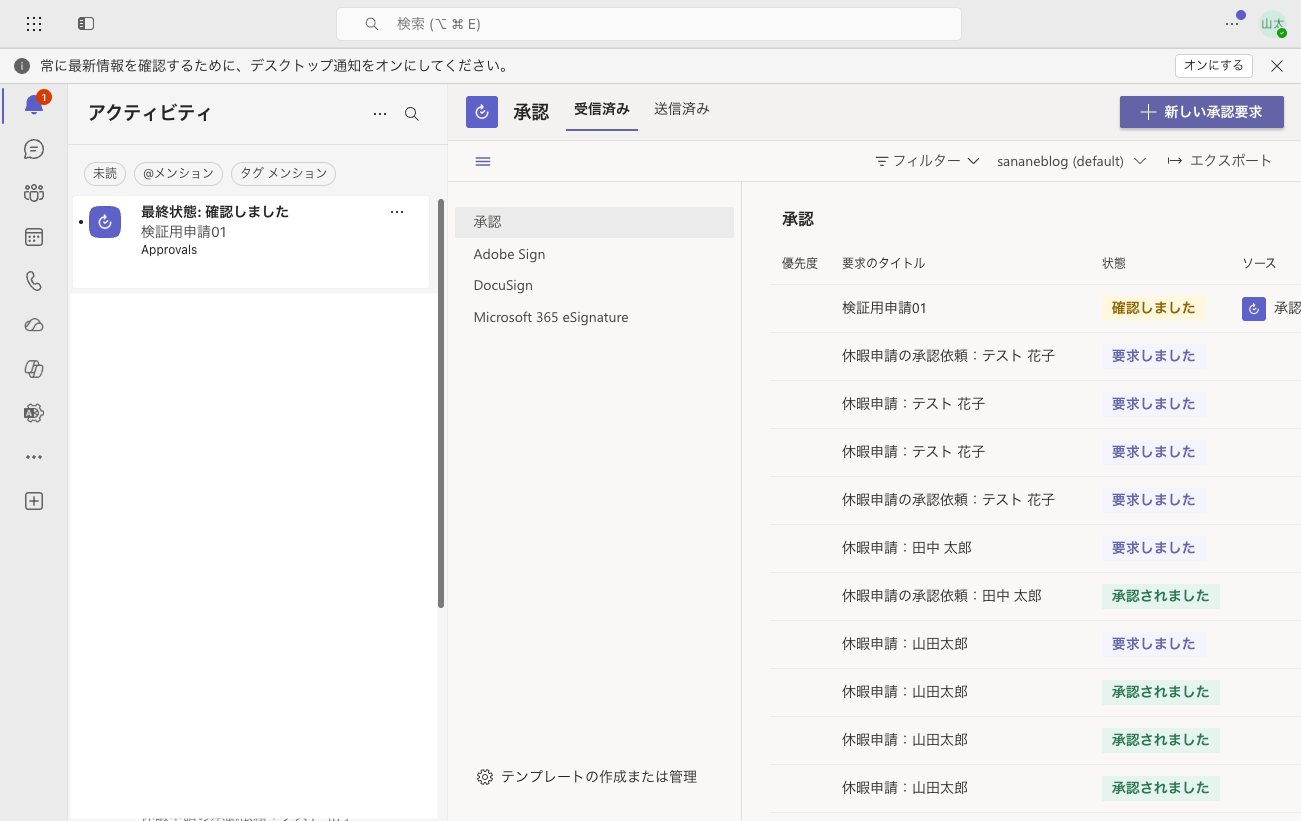Open the 最終状態: 確認しました notification
The height and width of the screenshot is (821, 1301).
pos(251,241)
